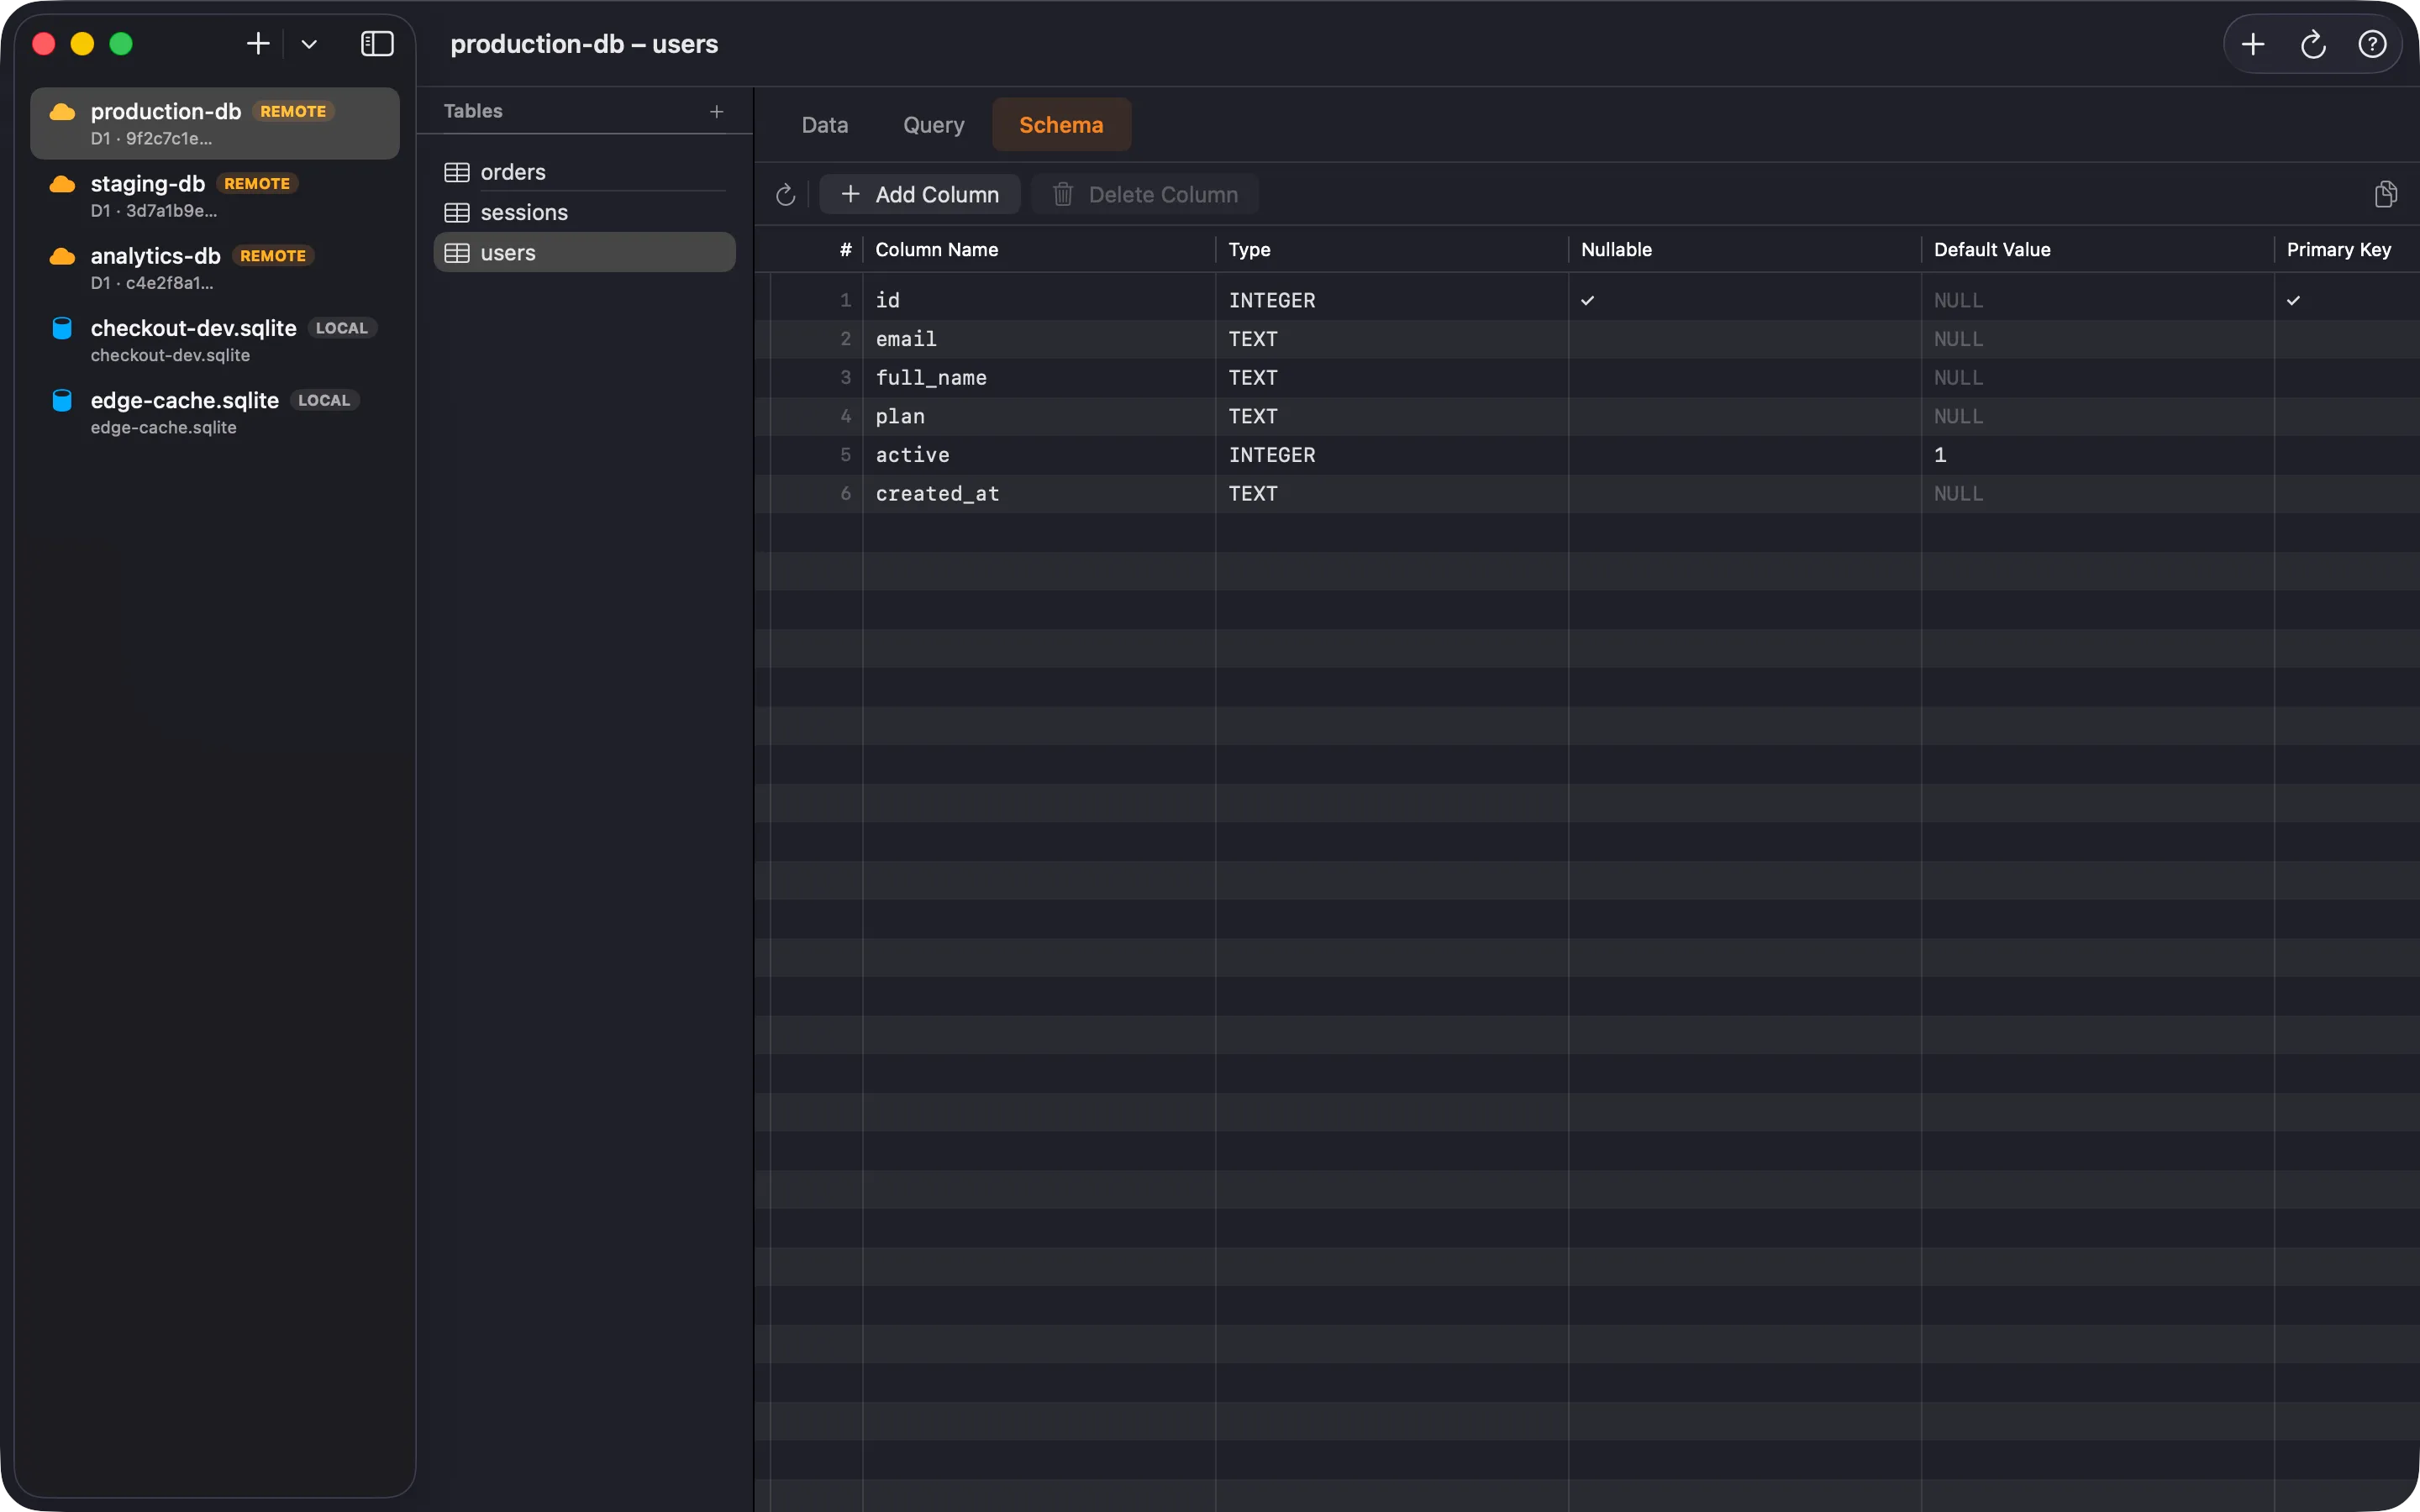This screenshot has width=2420, height=1512.
Task: Click the plus icon in top-right toolbar
Action: pyautogui.click(x=2253, y=44)
